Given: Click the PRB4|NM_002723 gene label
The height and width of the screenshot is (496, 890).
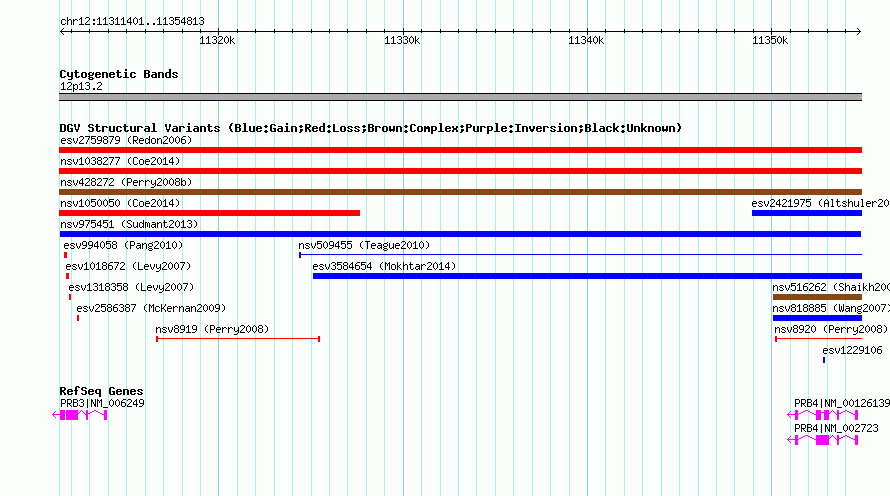Looking at the screenshot, I should 836,428.
